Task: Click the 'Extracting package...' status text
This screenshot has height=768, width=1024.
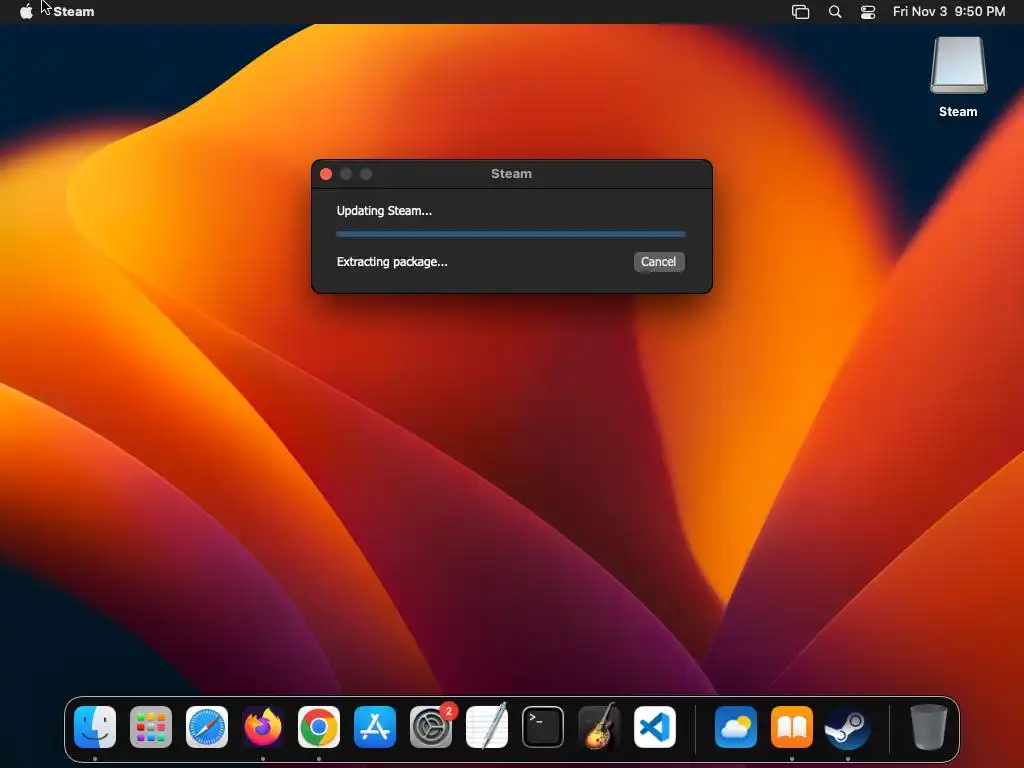Action: tap(392, 262)
